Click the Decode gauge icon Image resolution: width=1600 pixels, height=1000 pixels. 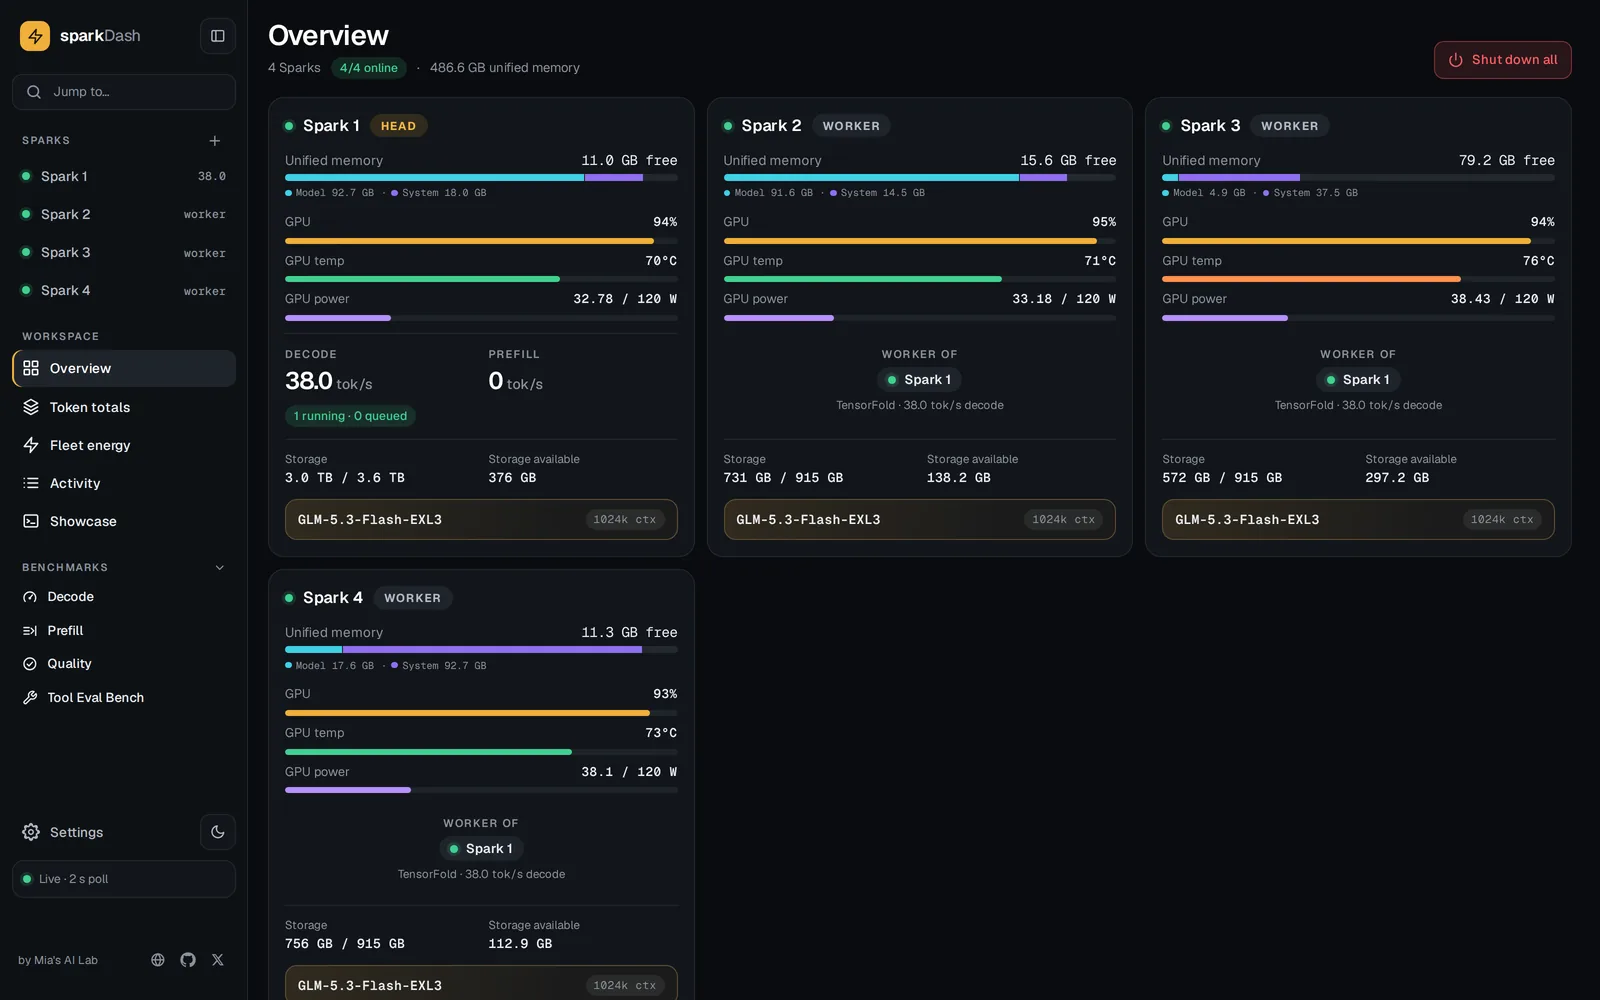pos(30,597)
